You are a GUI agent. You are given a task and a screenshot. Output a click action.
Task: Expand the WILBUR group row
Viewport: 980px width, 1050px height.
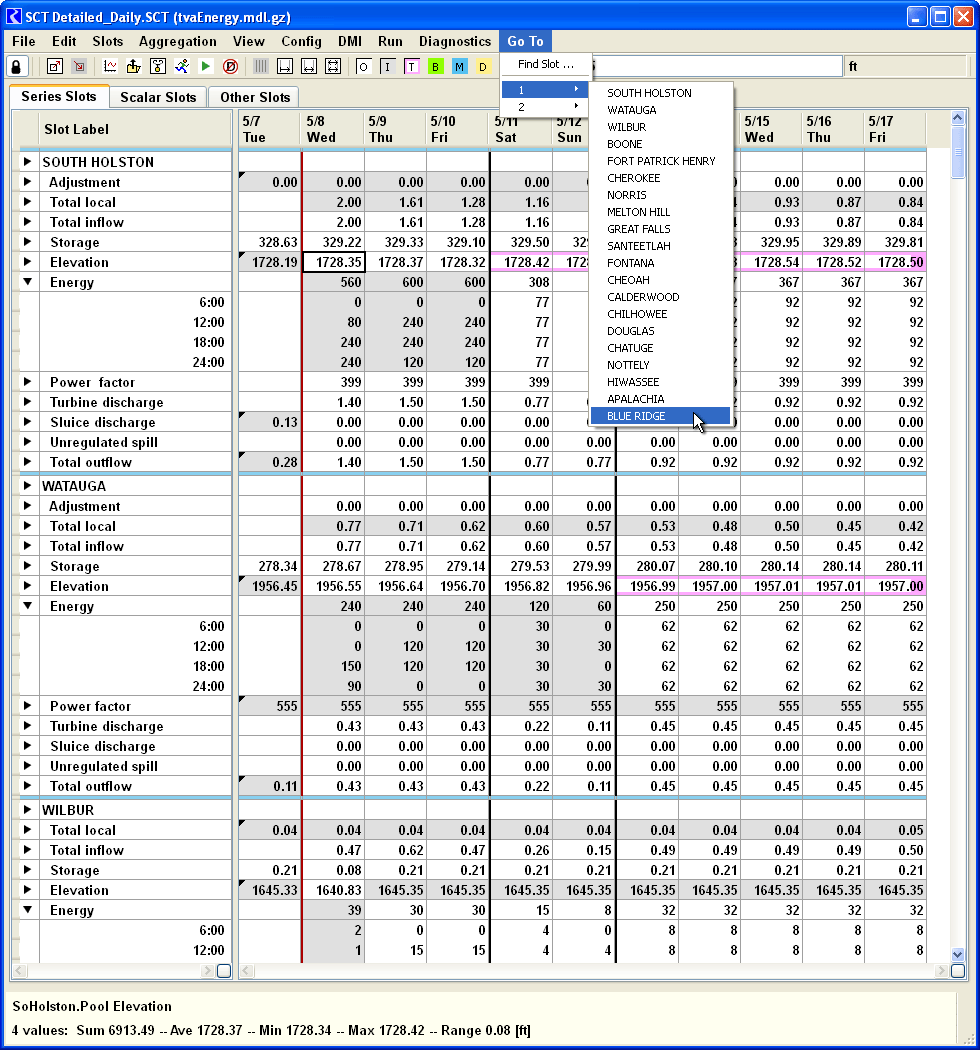coord(27,810)
